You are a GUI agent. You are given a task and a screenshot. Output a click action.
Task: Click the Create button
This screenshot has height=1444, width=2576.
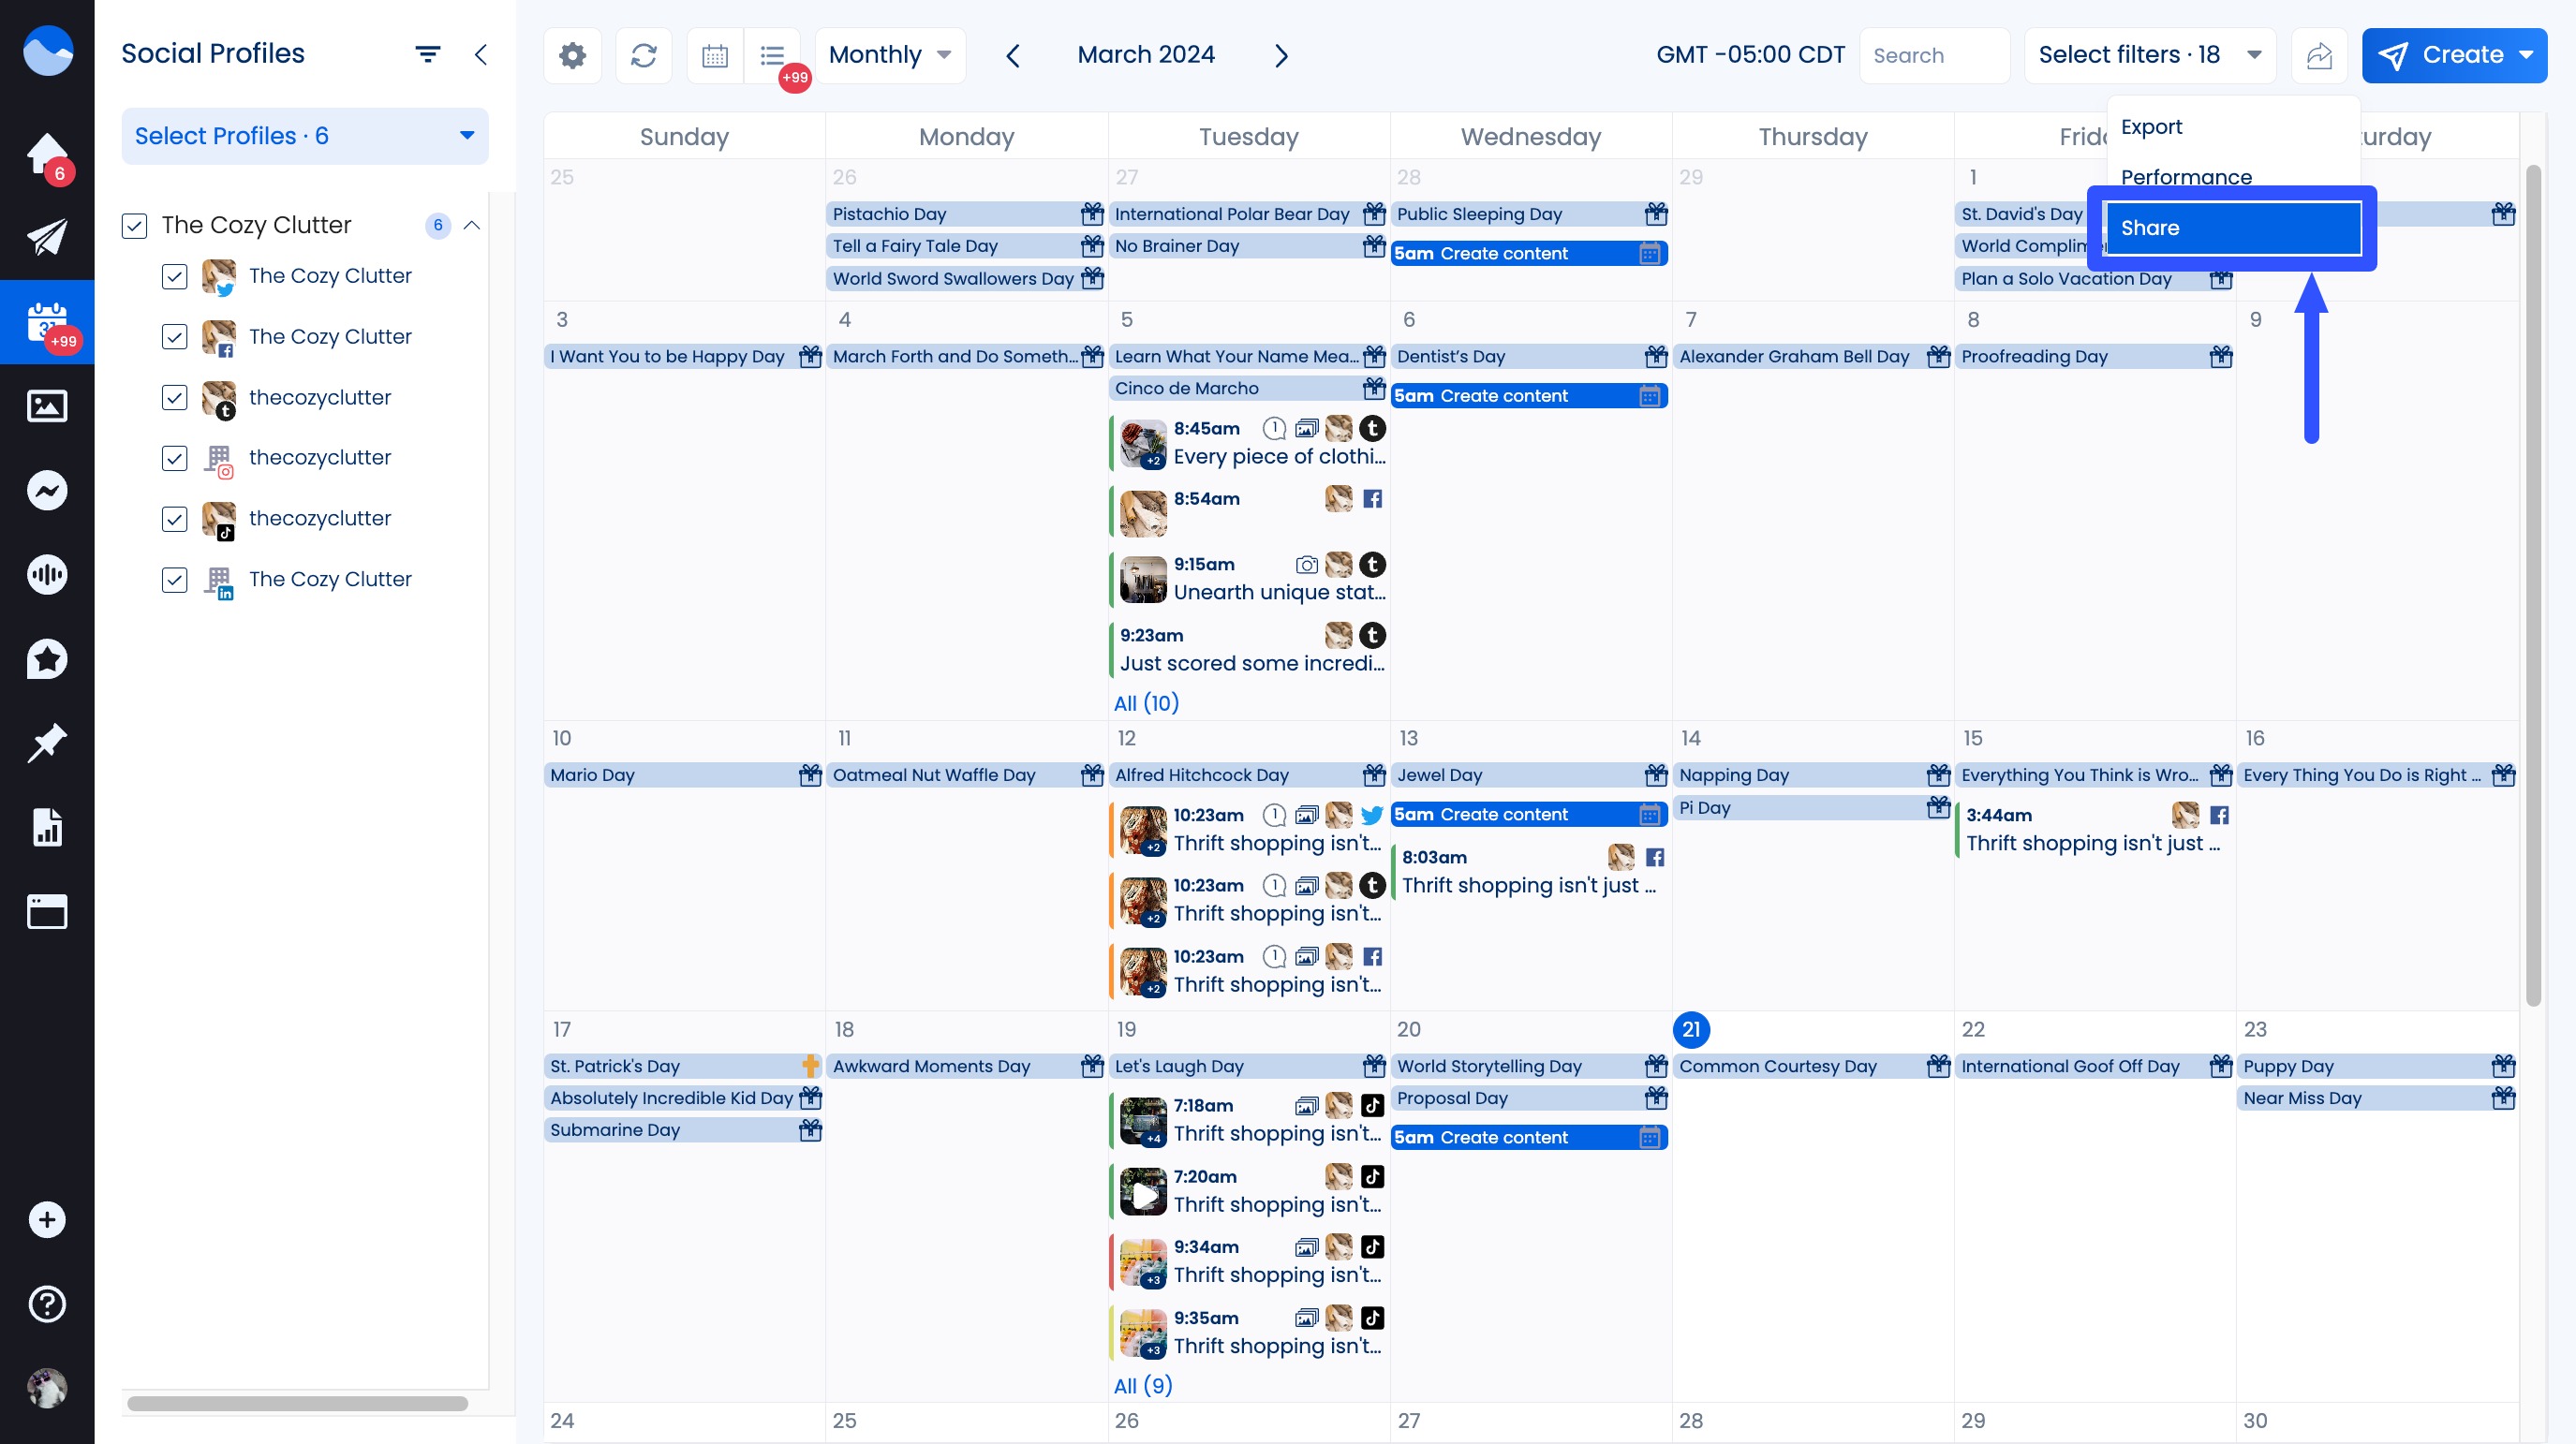[x=2455, y=55]
